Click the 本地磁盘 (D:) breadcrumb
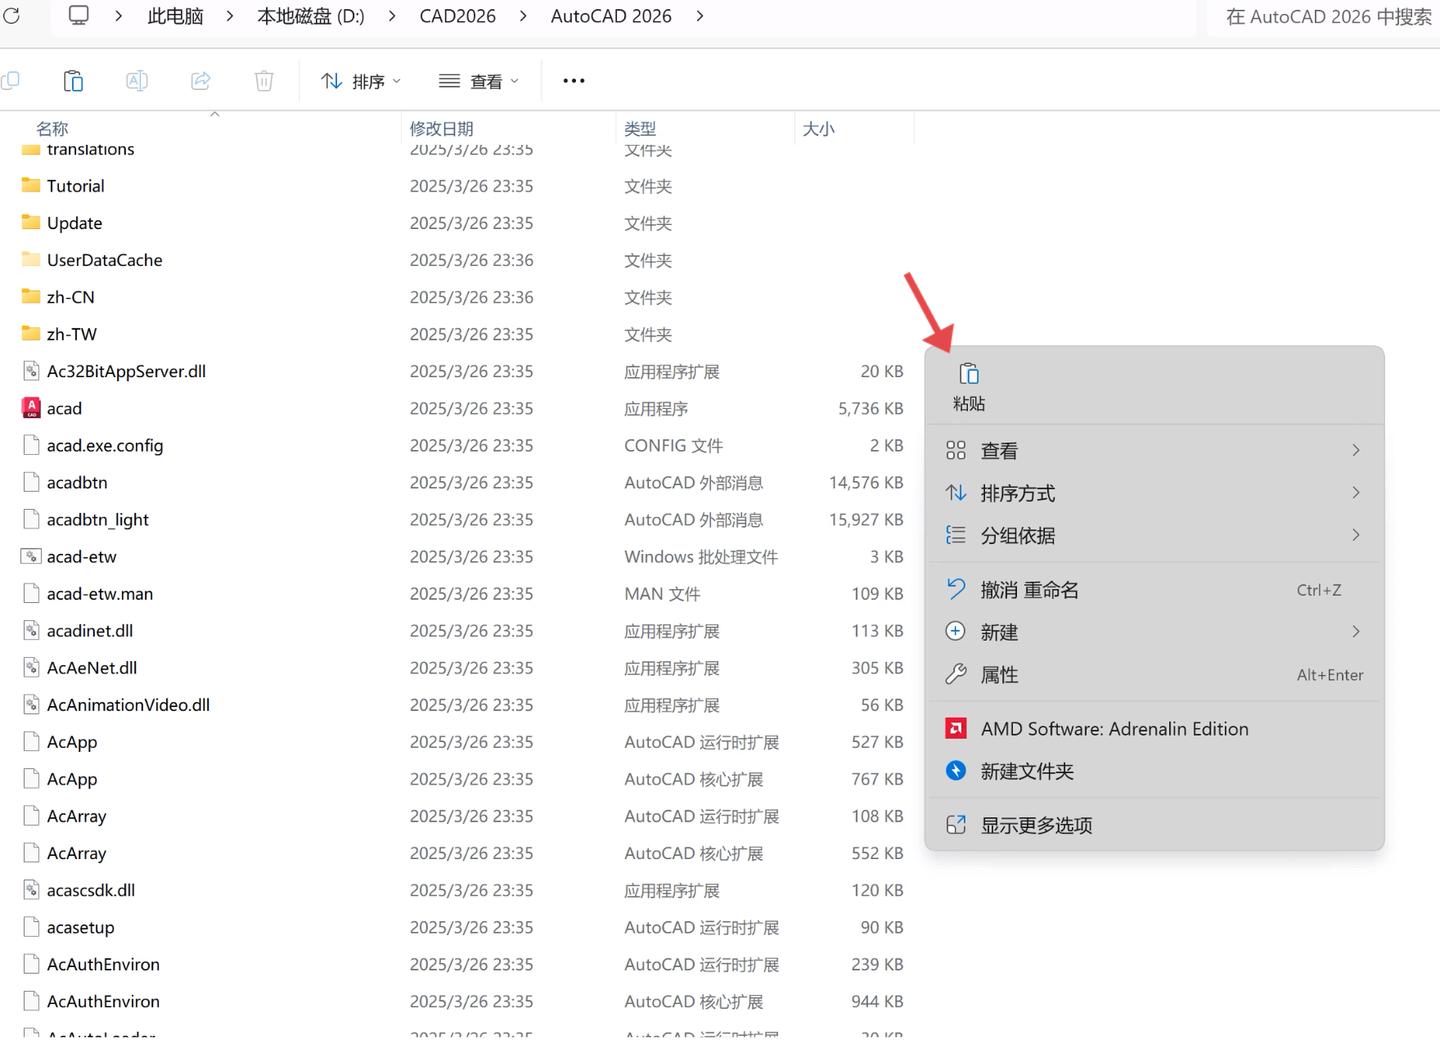This screenshot has width=1440, height=1044. point(311,16)
